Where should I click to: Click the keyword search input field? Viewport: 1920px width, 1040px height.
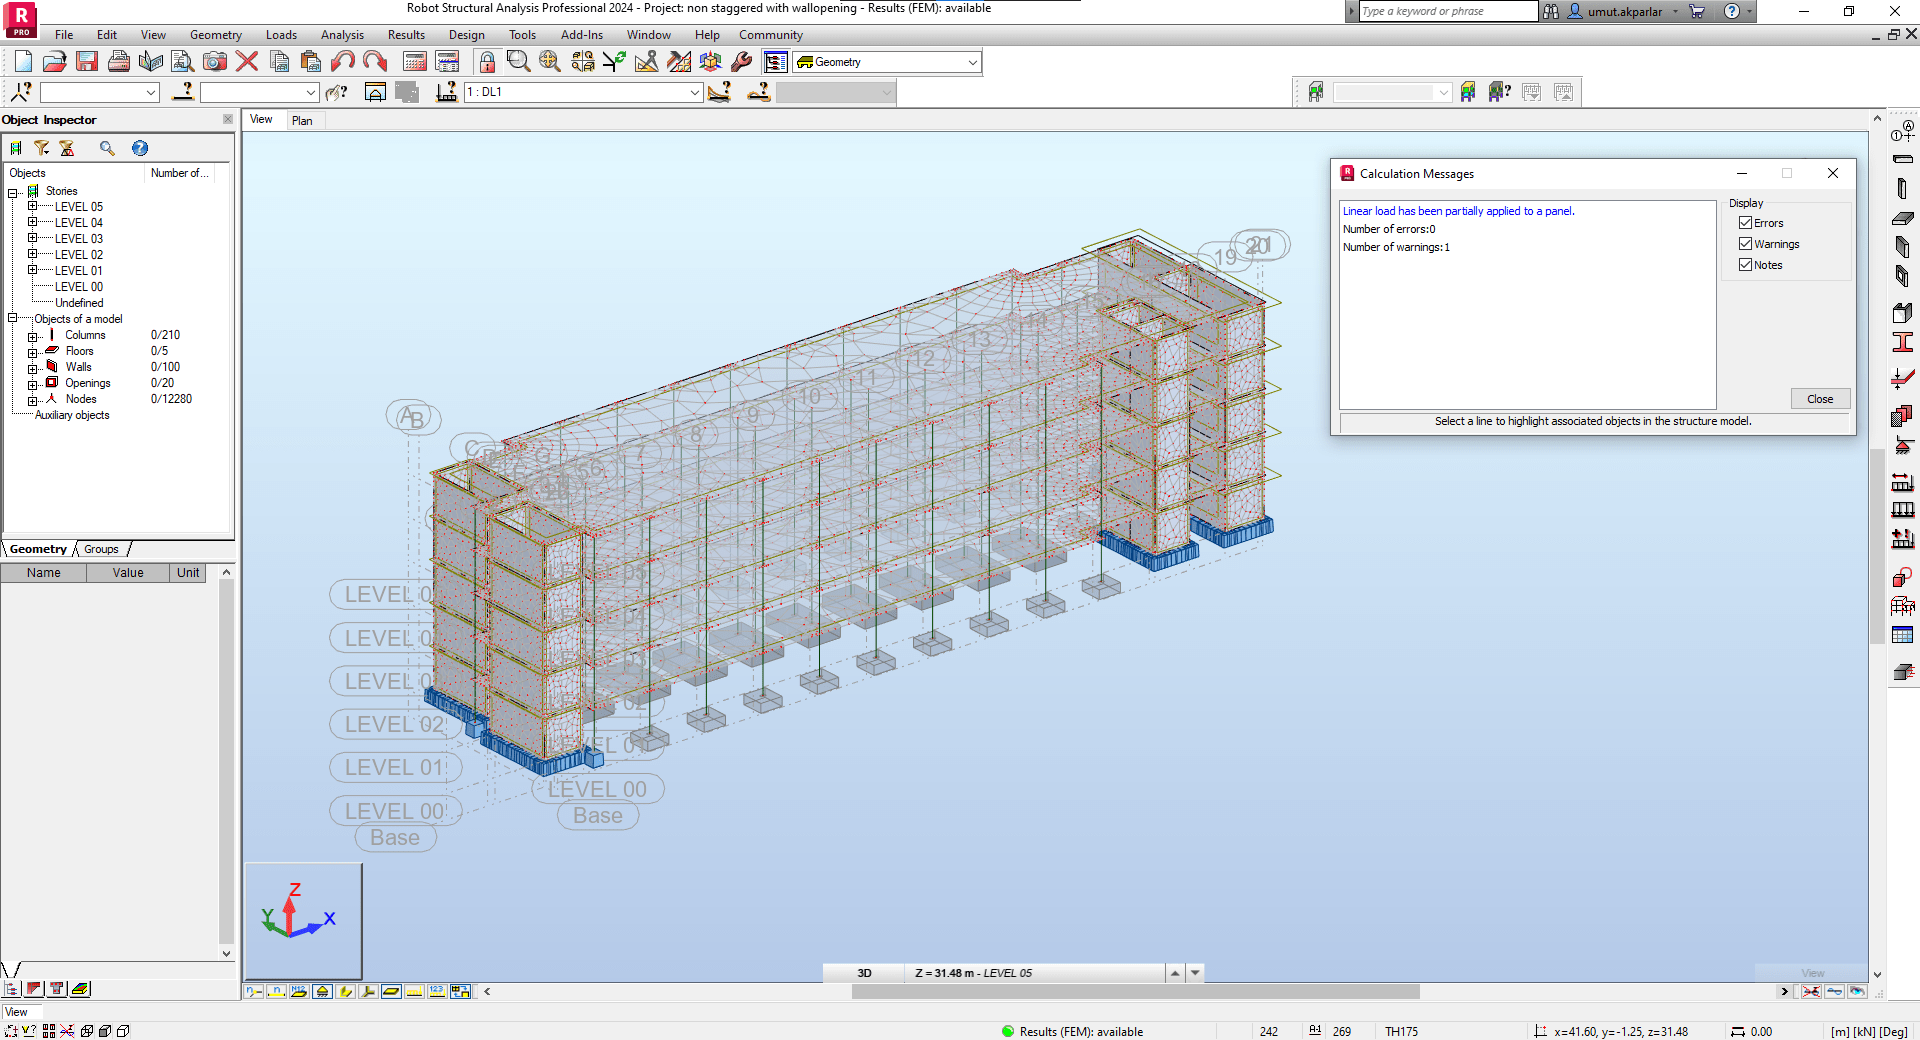[x=1447, y=11]
